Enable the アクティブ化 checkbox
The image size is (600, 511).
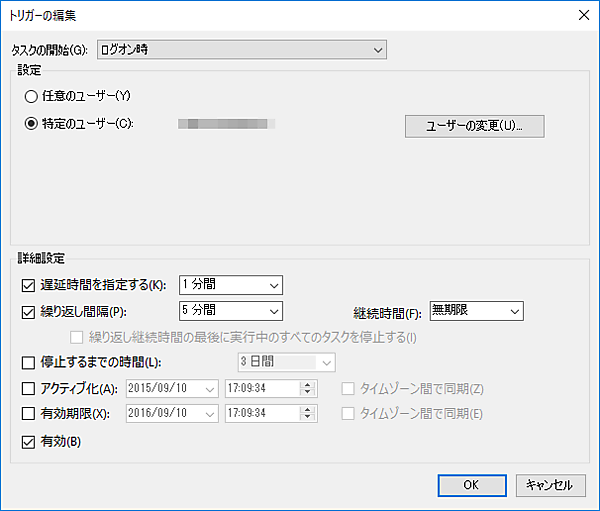click(28, 389)
